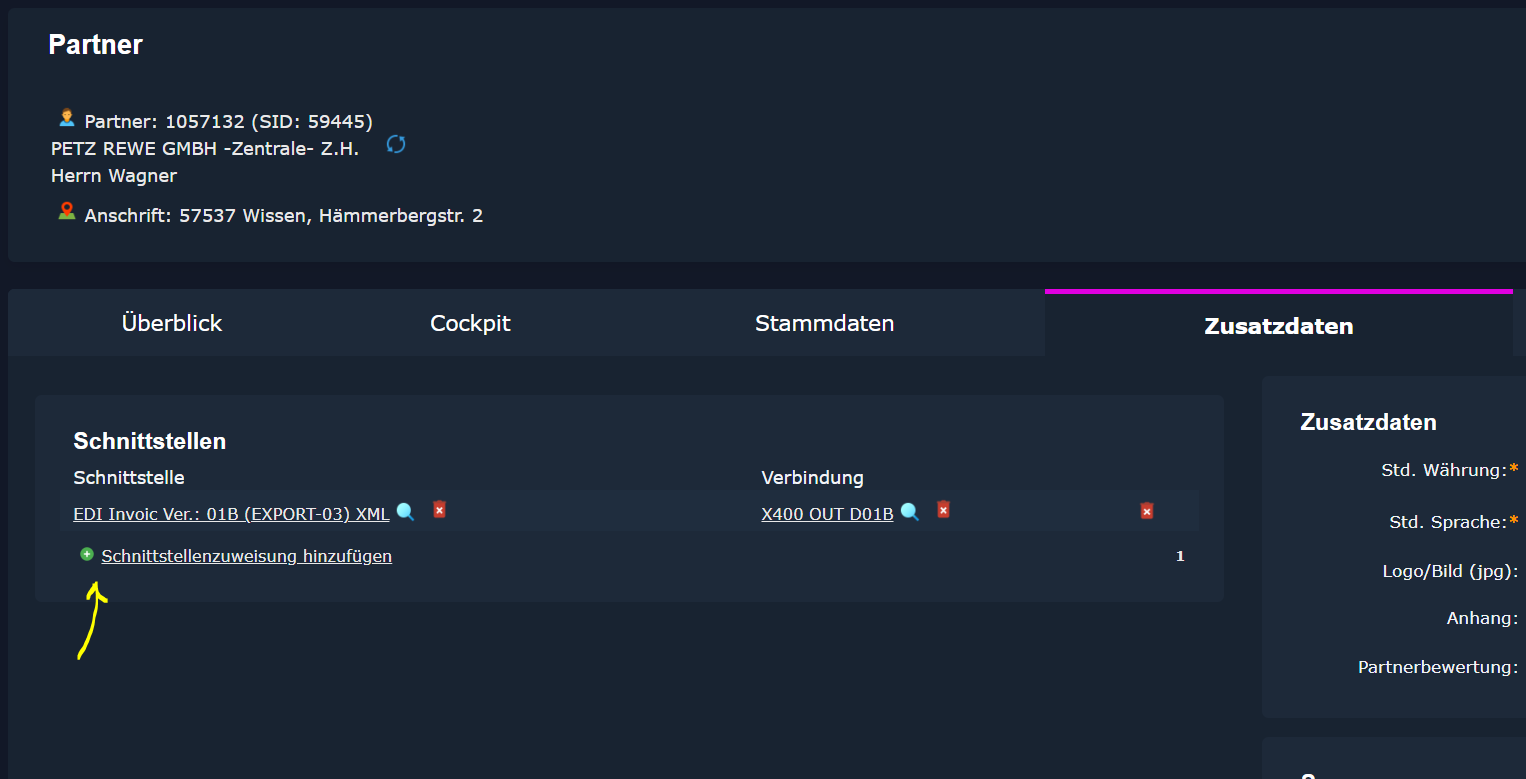Image resolution: width=1526 pixels, height=779 pixels.
Task: Click the Partnerbewertung label
Action: tap(1437, 667)
